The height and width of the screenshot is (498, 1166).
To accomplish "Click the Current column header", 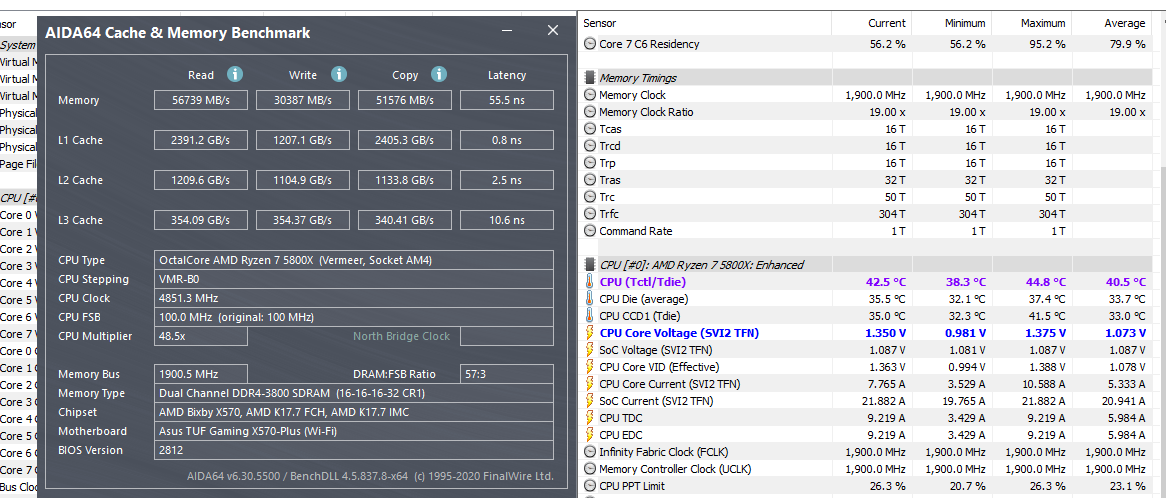I will coord(887,23).
